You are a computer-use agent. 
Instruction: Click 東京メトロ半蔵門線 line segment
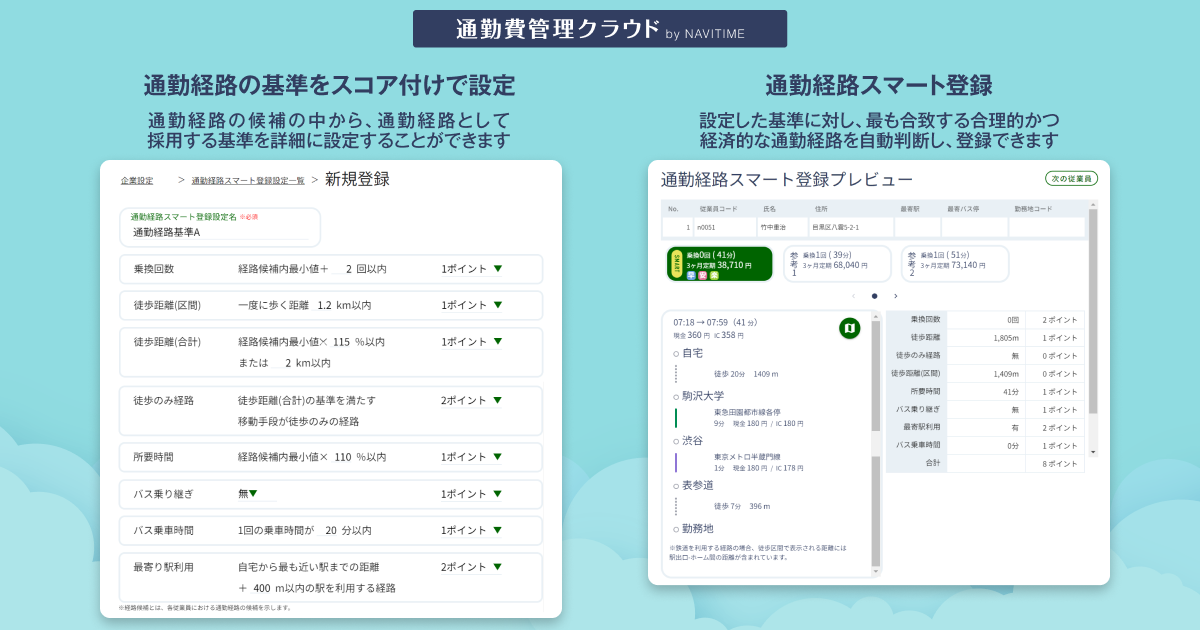click(x=748, y=456)
